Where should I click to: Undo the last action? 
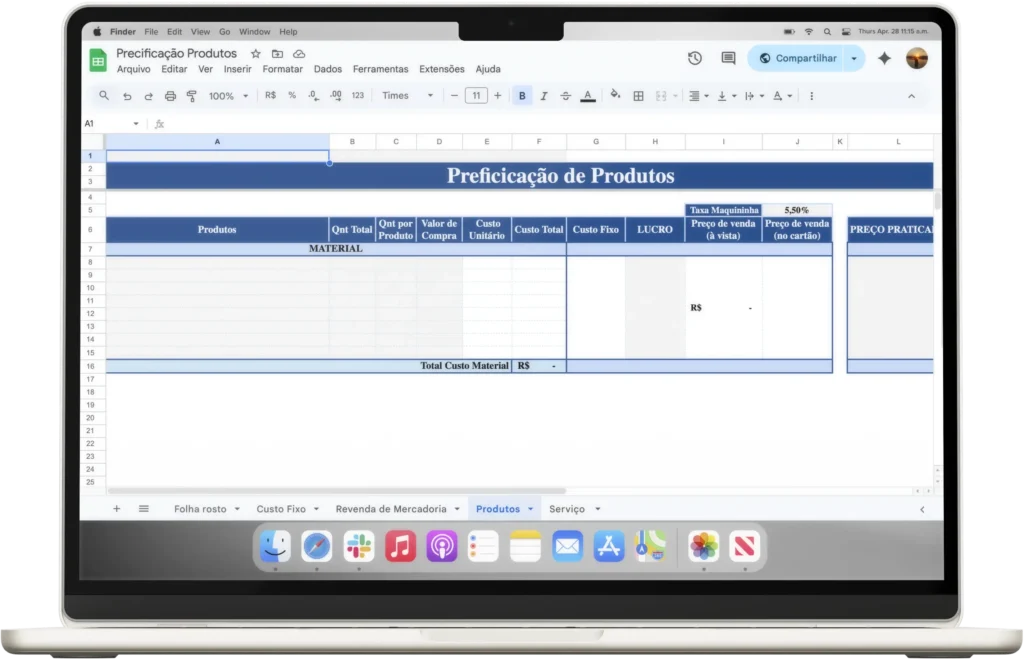coord(127,96)
